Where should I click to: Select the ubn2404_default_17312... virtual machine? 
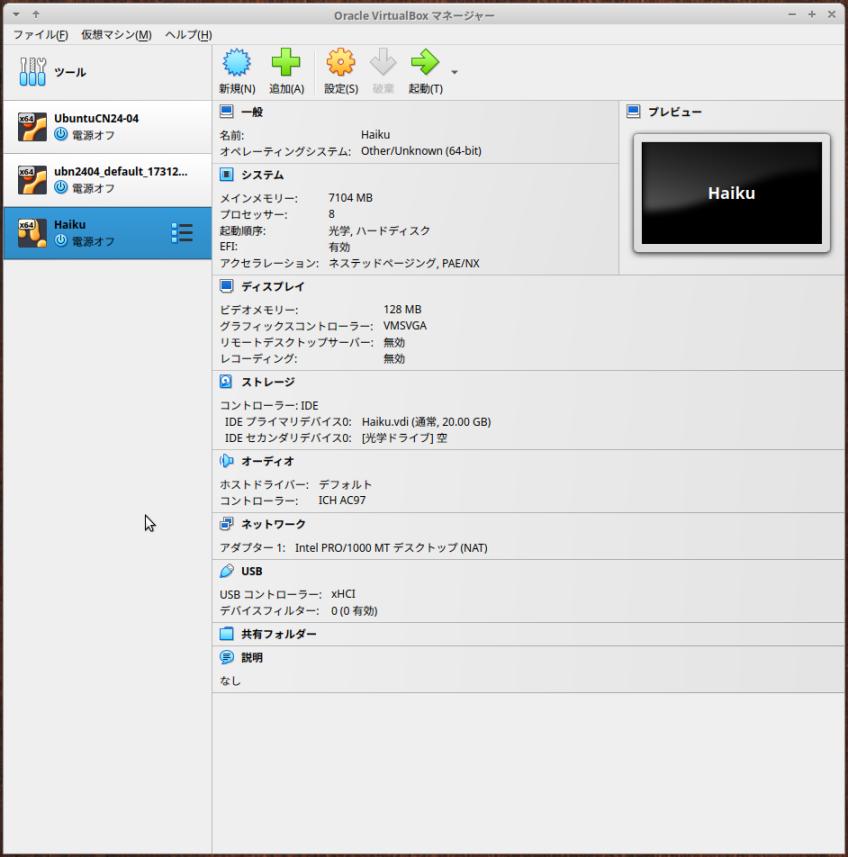[107, 180]
